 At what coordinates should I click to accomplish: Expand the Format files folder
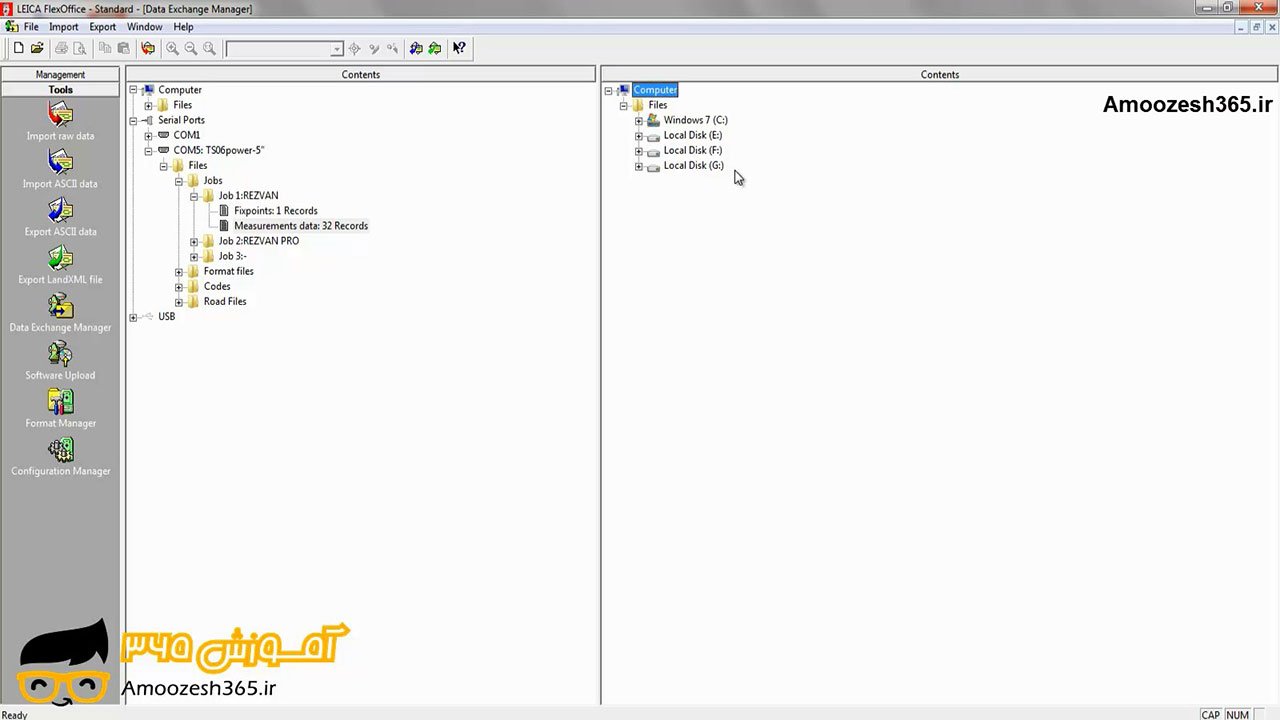[179, 272]
